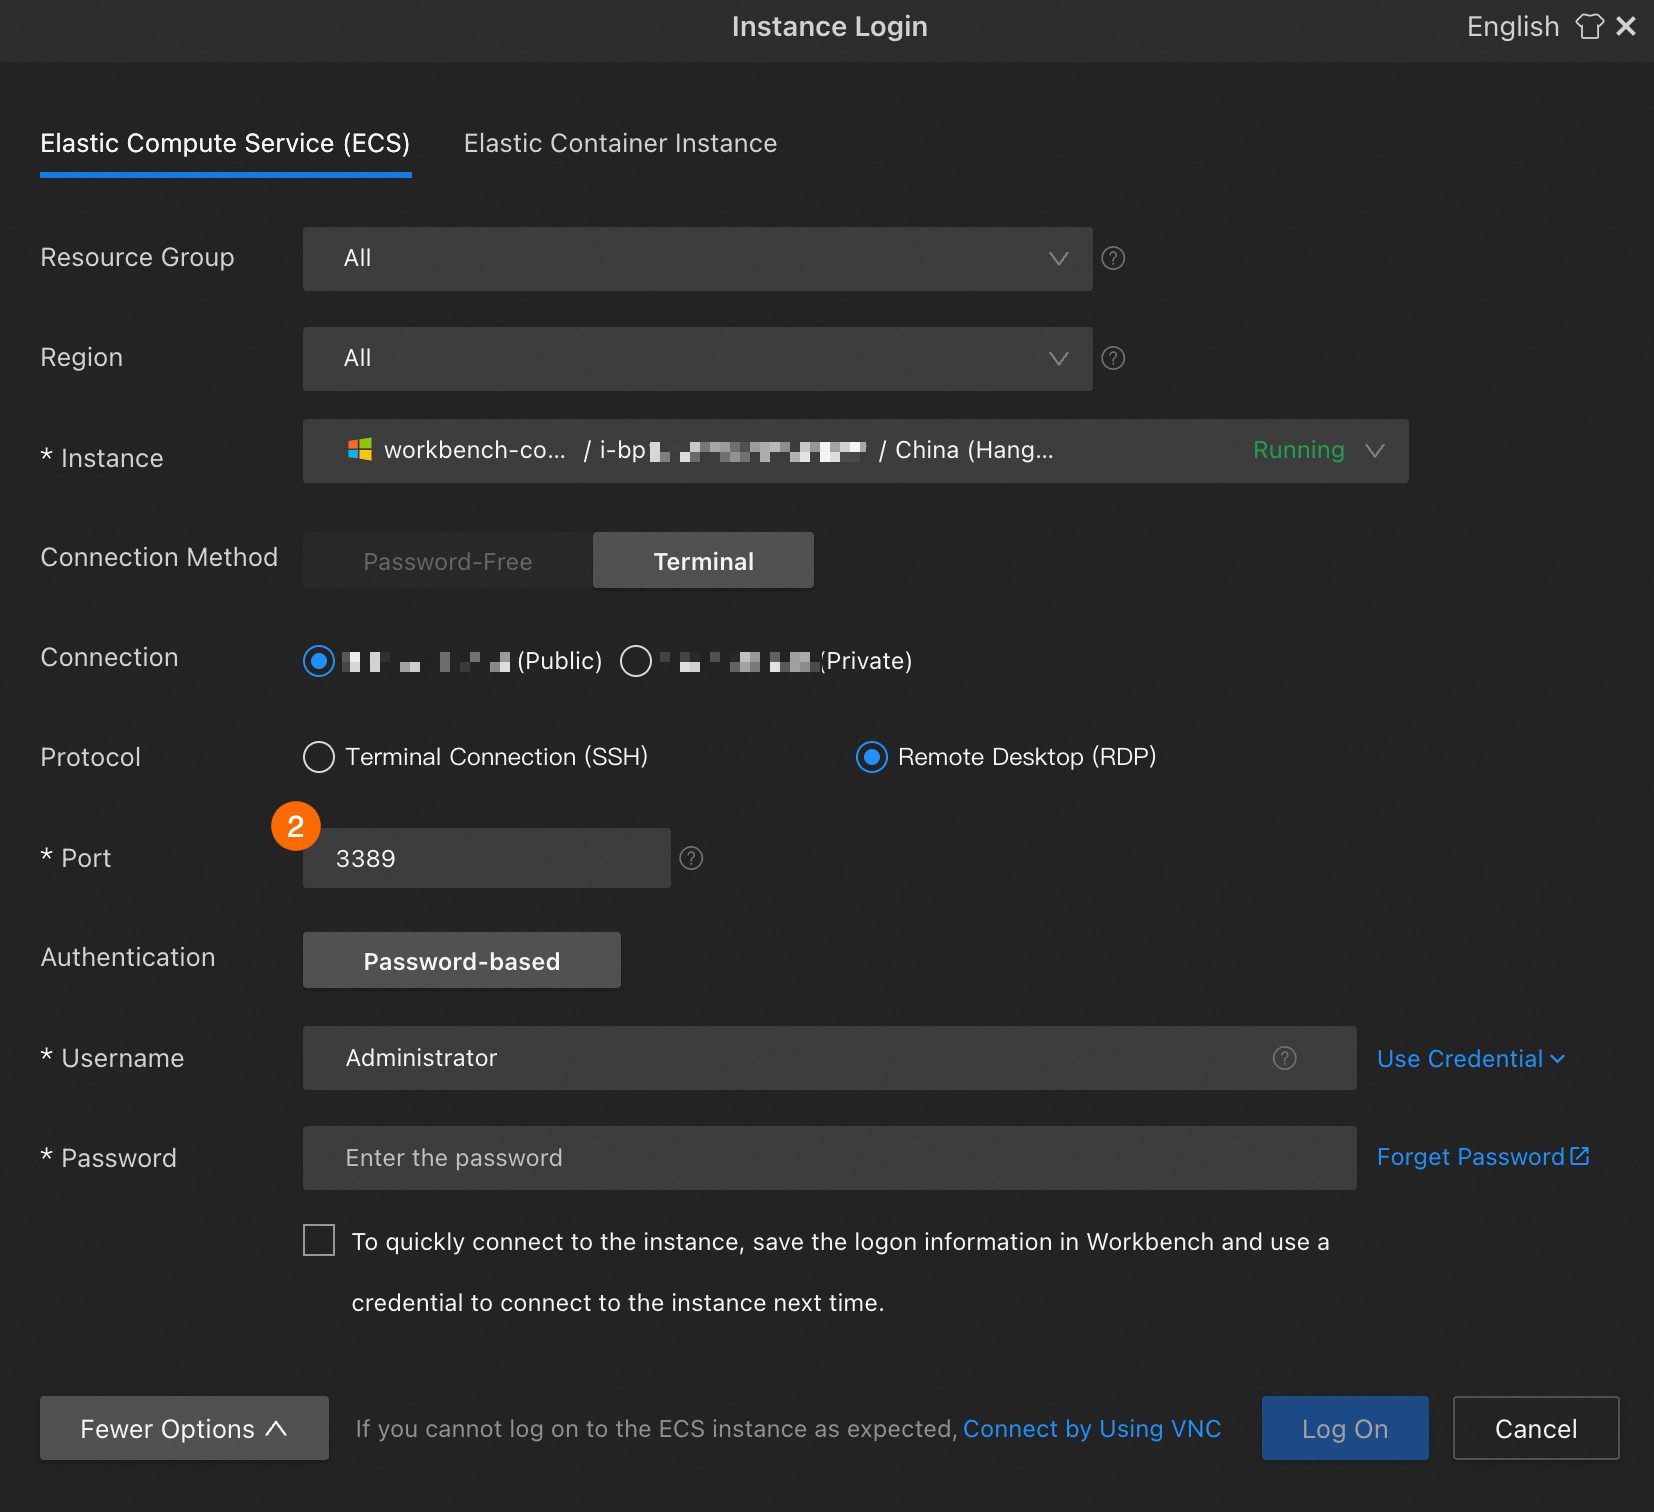The width and height of the screenshot is (1654, 1512).
Task: Enable the save logon information checkbox
Action: [x=319, y=1241]
